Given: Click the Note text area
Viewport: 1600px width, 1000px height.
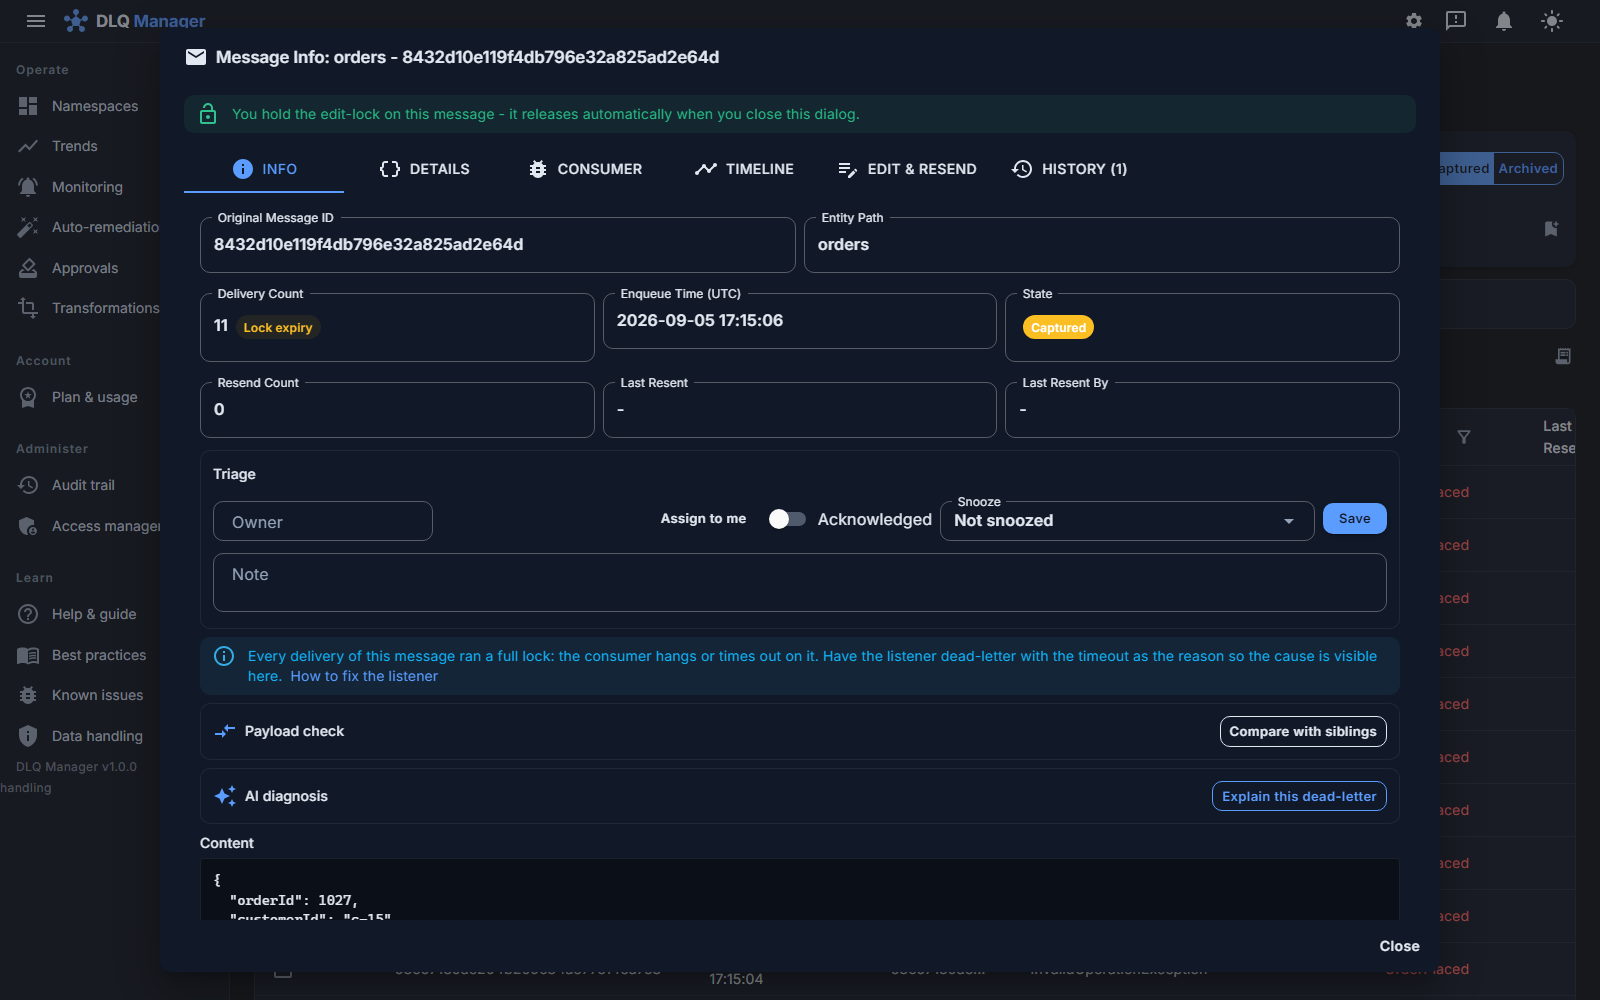Looking at the screenshot, I should coord(800,582).
